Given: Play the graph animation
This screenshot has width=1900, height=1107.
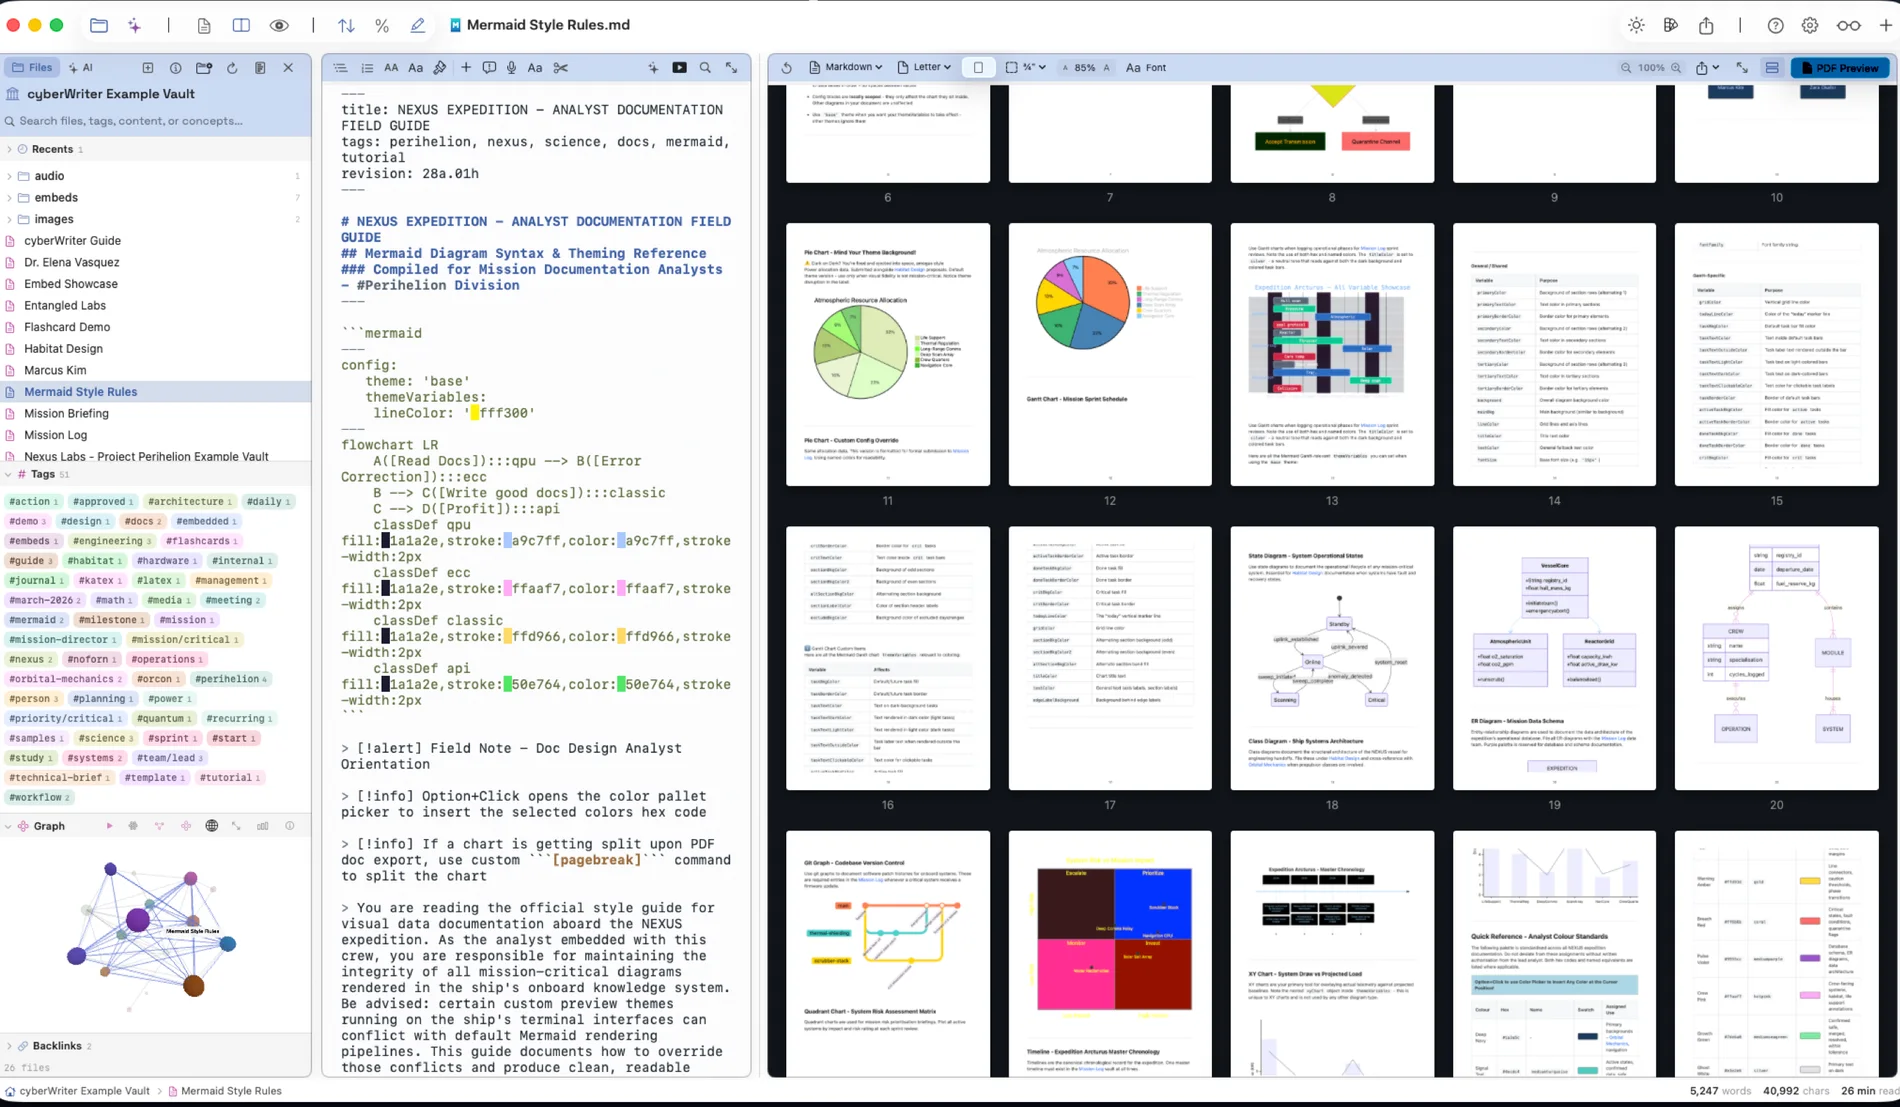Looking at the screenshot, I should point(109,826).
